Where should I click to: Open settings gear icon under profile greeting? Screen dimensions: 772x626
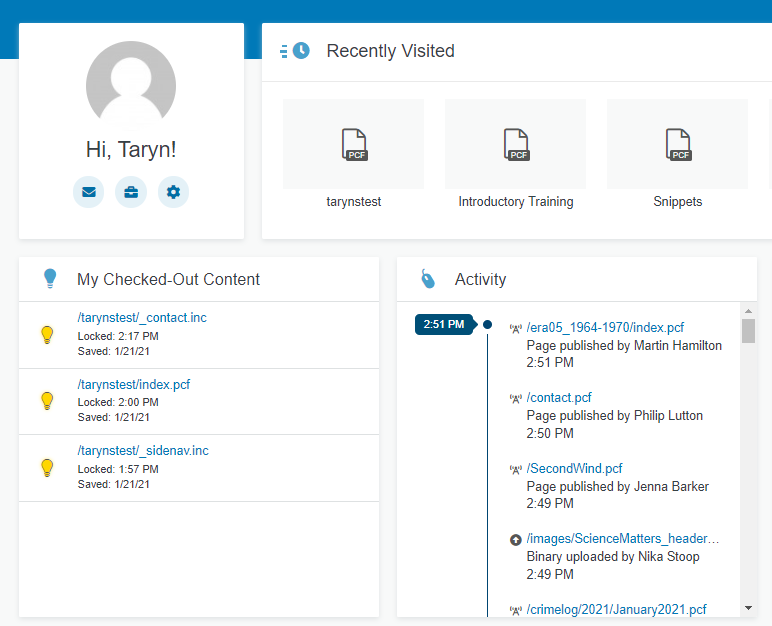pos(173,192)
